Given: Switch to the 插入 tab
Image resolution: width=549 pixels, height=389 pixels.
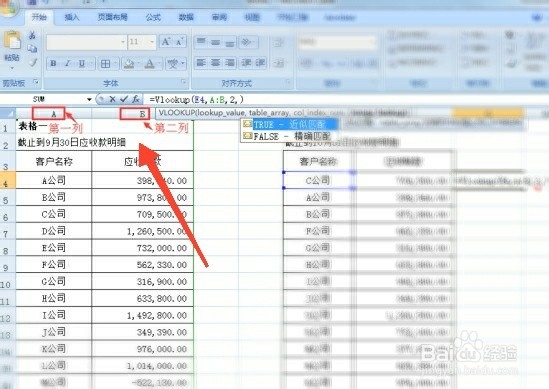Looking at the screenshot, I should click(x=72, y=17).
